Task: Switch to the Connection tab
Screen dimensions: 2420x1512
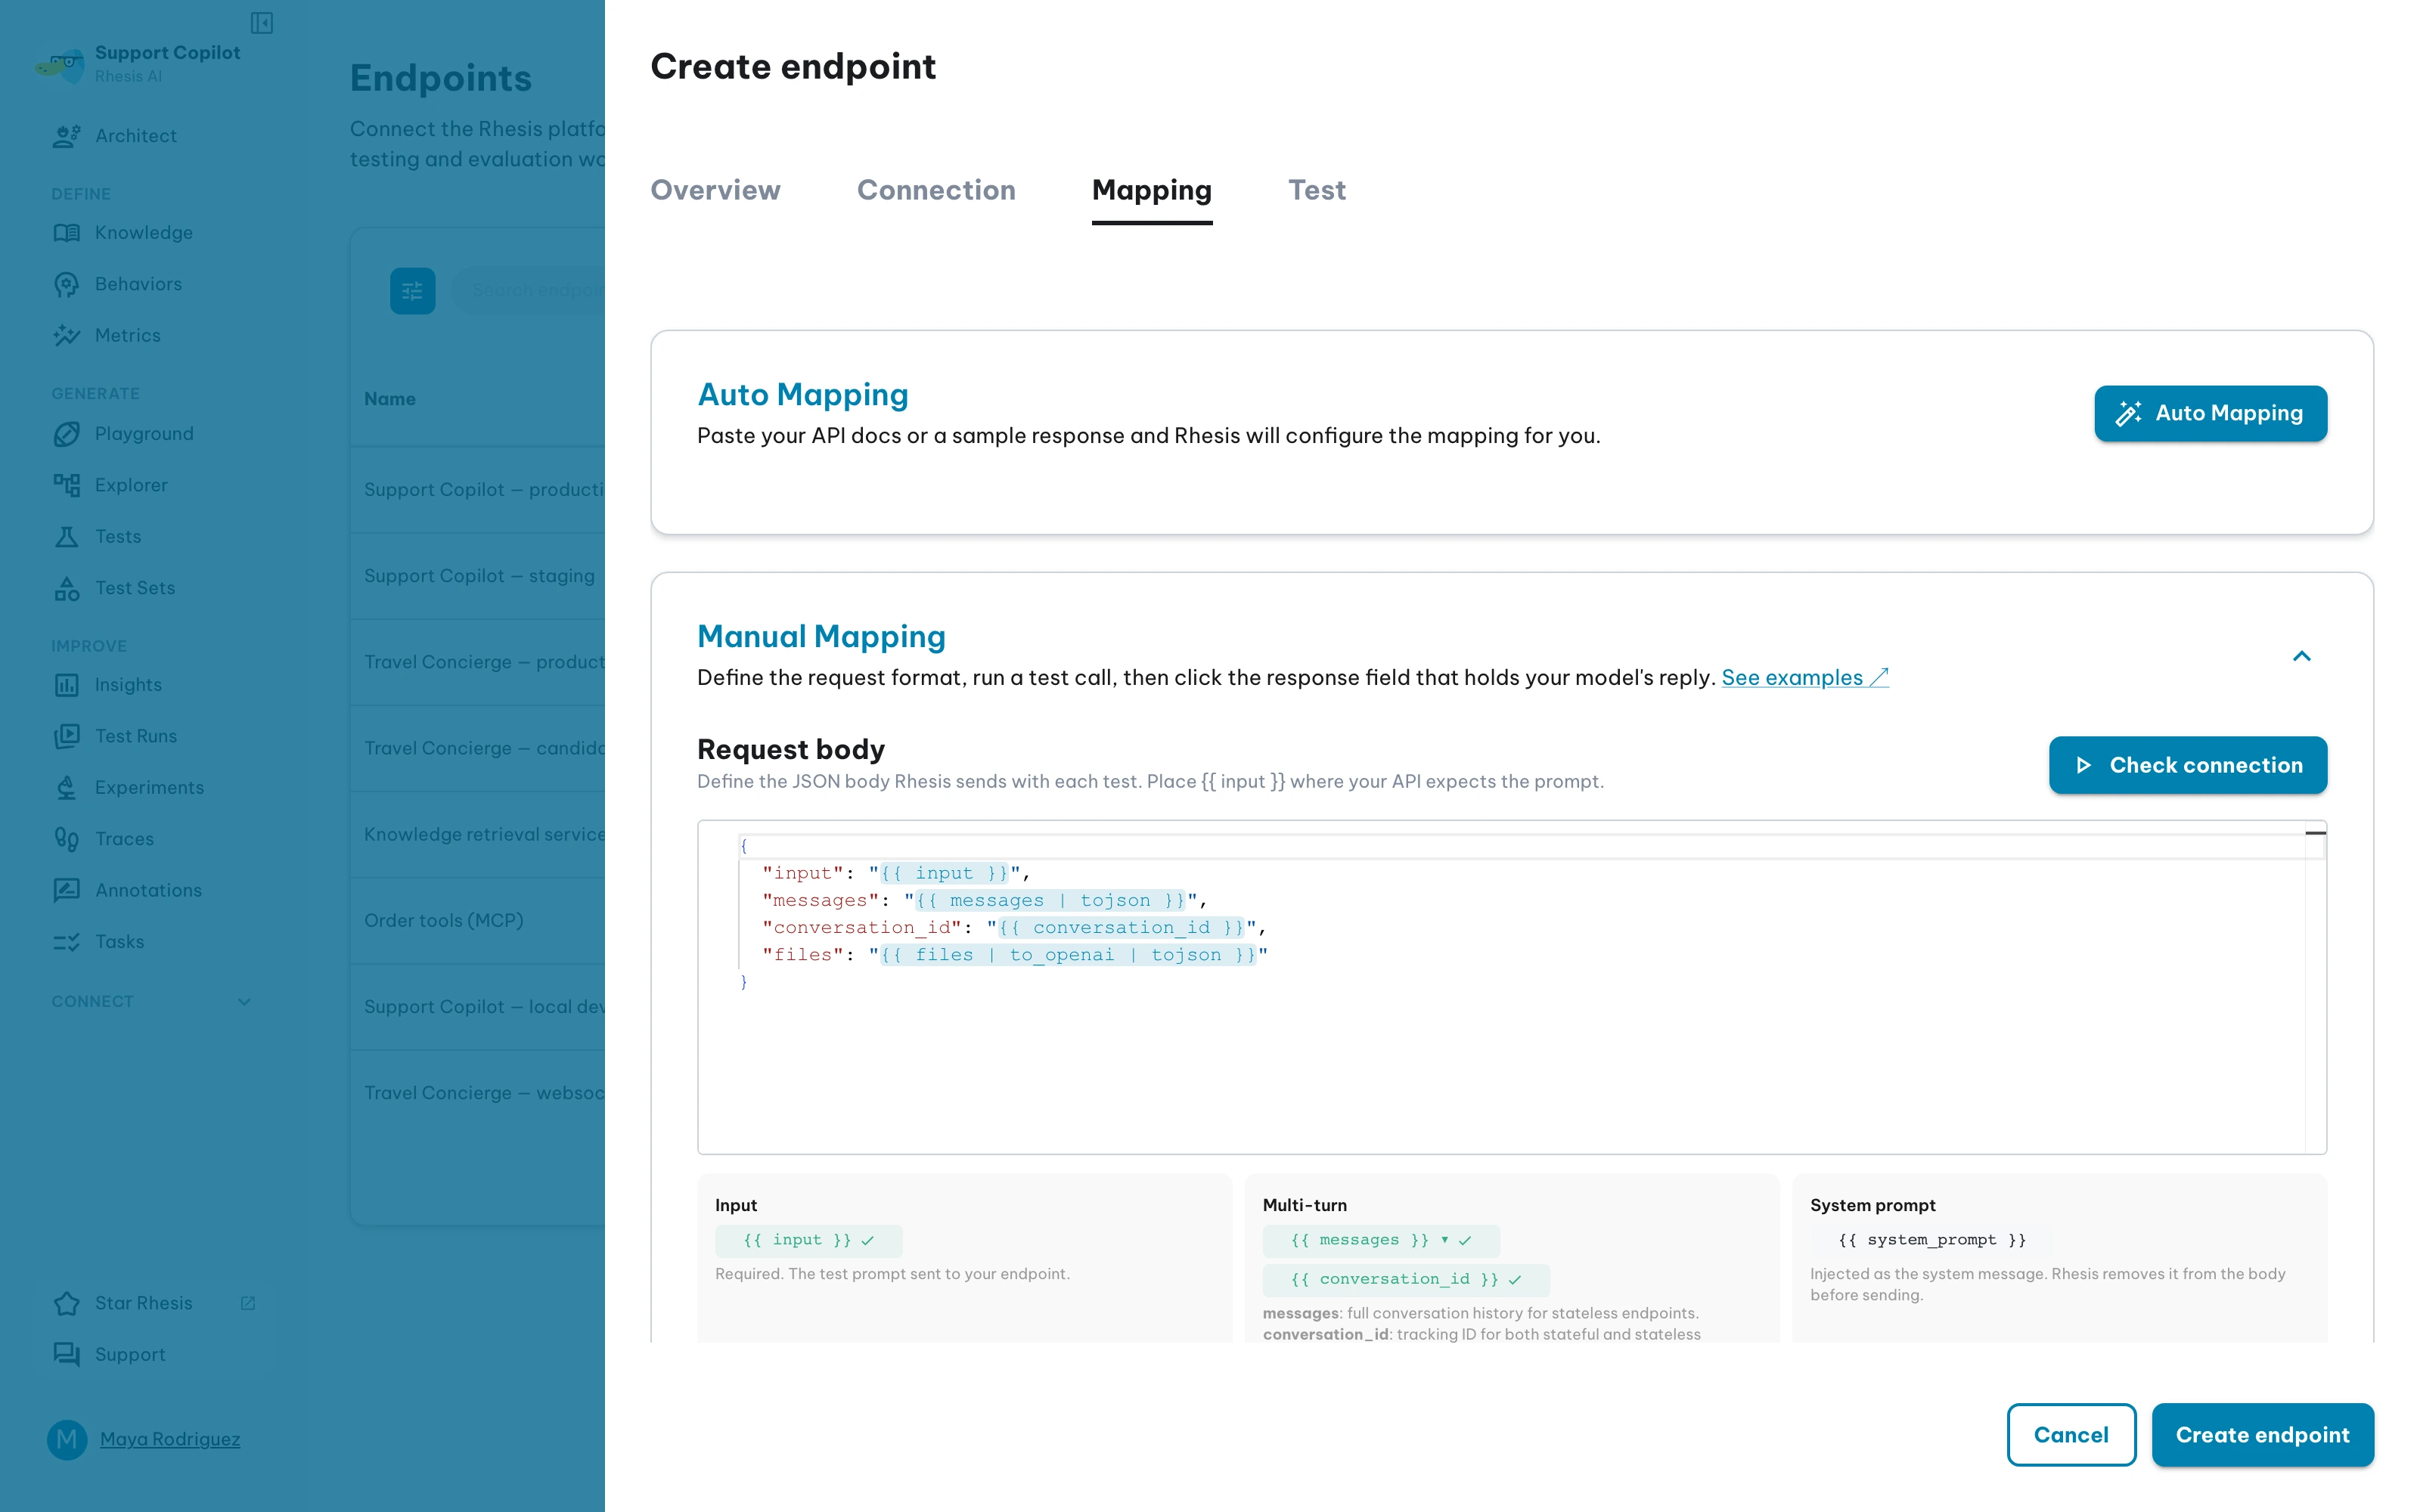Action: tap(936, 190)
